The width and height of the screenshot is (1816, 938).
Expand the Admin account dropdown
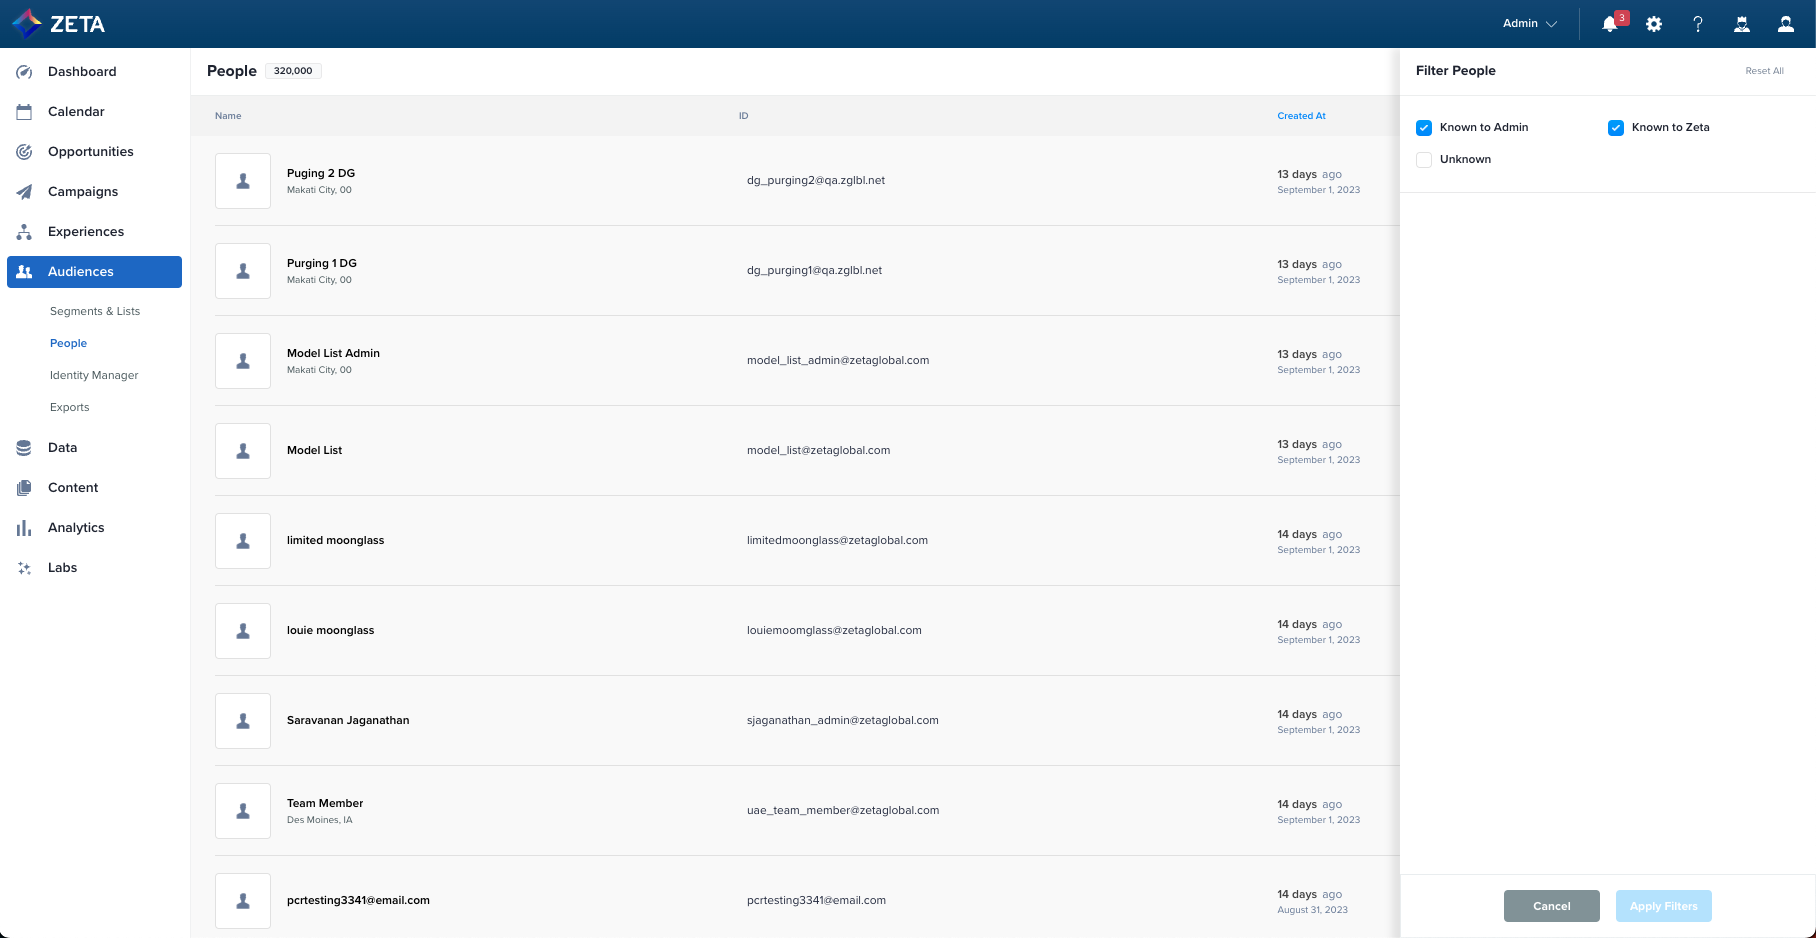1529,24
